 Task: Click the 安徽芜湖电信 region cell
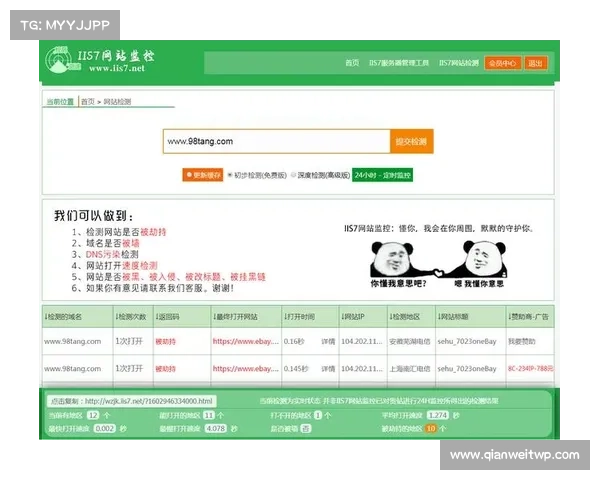[x=410, y=341]
